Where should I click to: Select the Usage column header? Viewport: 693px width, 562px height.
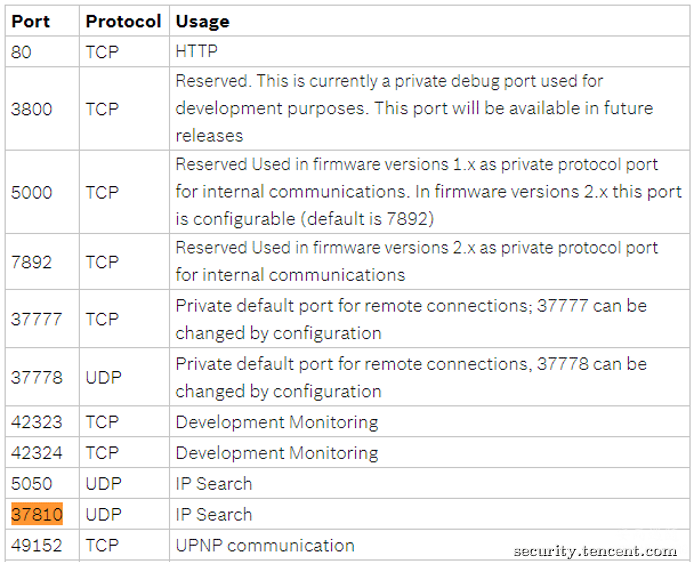(x=202, y=21)
